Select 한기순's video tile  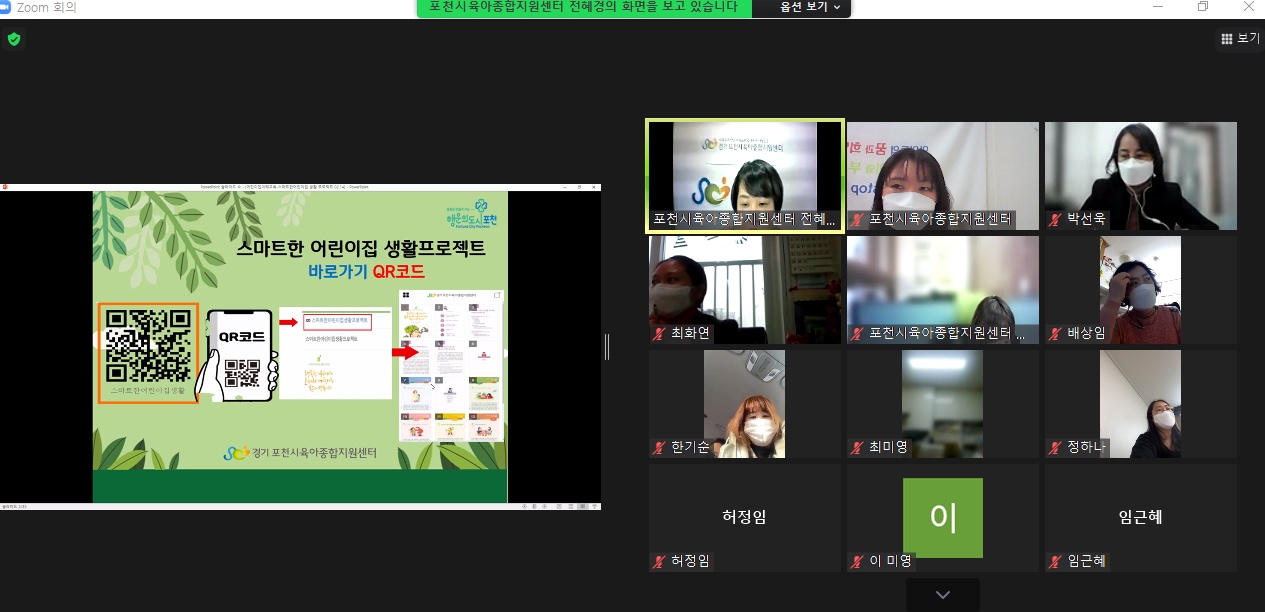point(745,404)
